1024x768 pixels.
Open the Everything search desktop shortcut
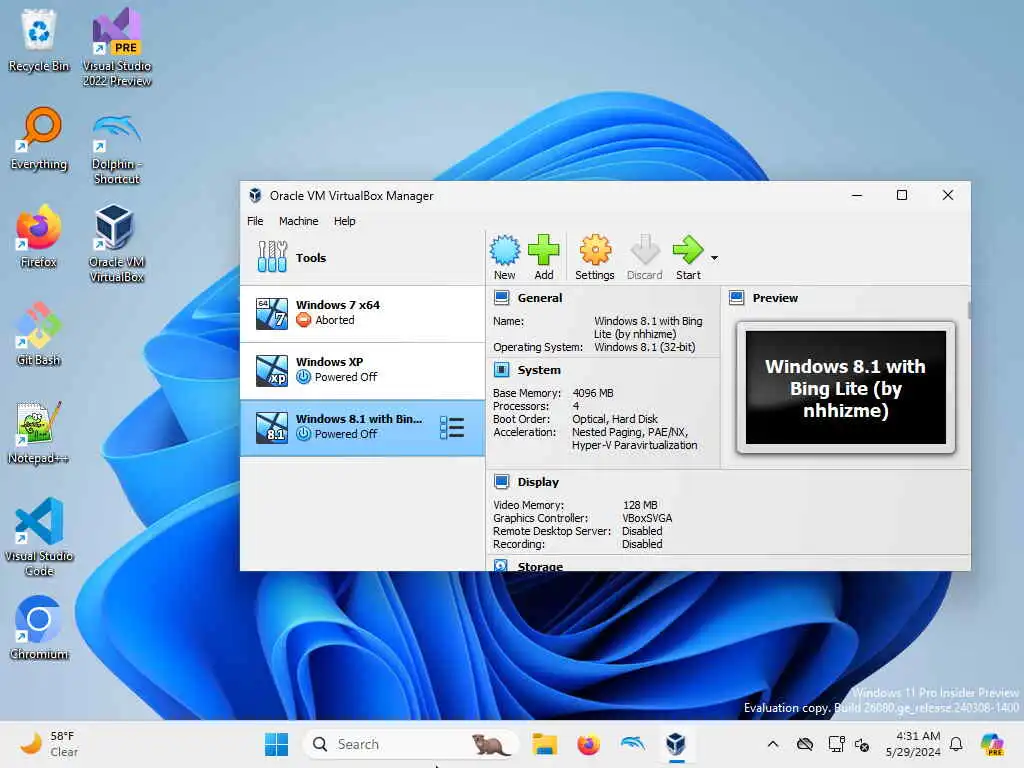[39, 139]
